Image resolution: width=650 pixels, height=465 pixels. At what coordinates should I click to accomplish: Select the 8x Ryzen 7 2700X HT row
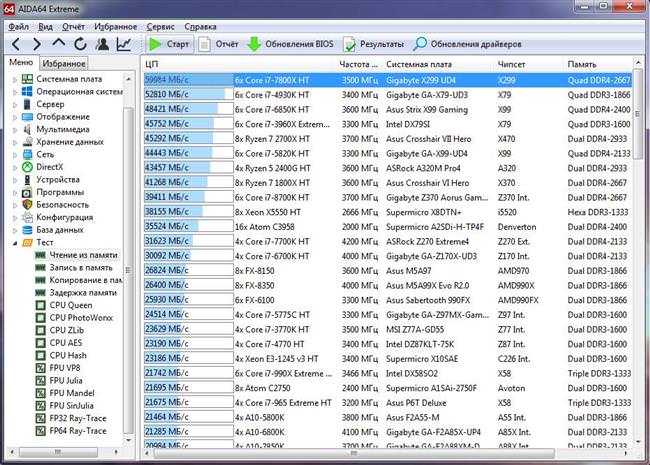click(388, 139)
